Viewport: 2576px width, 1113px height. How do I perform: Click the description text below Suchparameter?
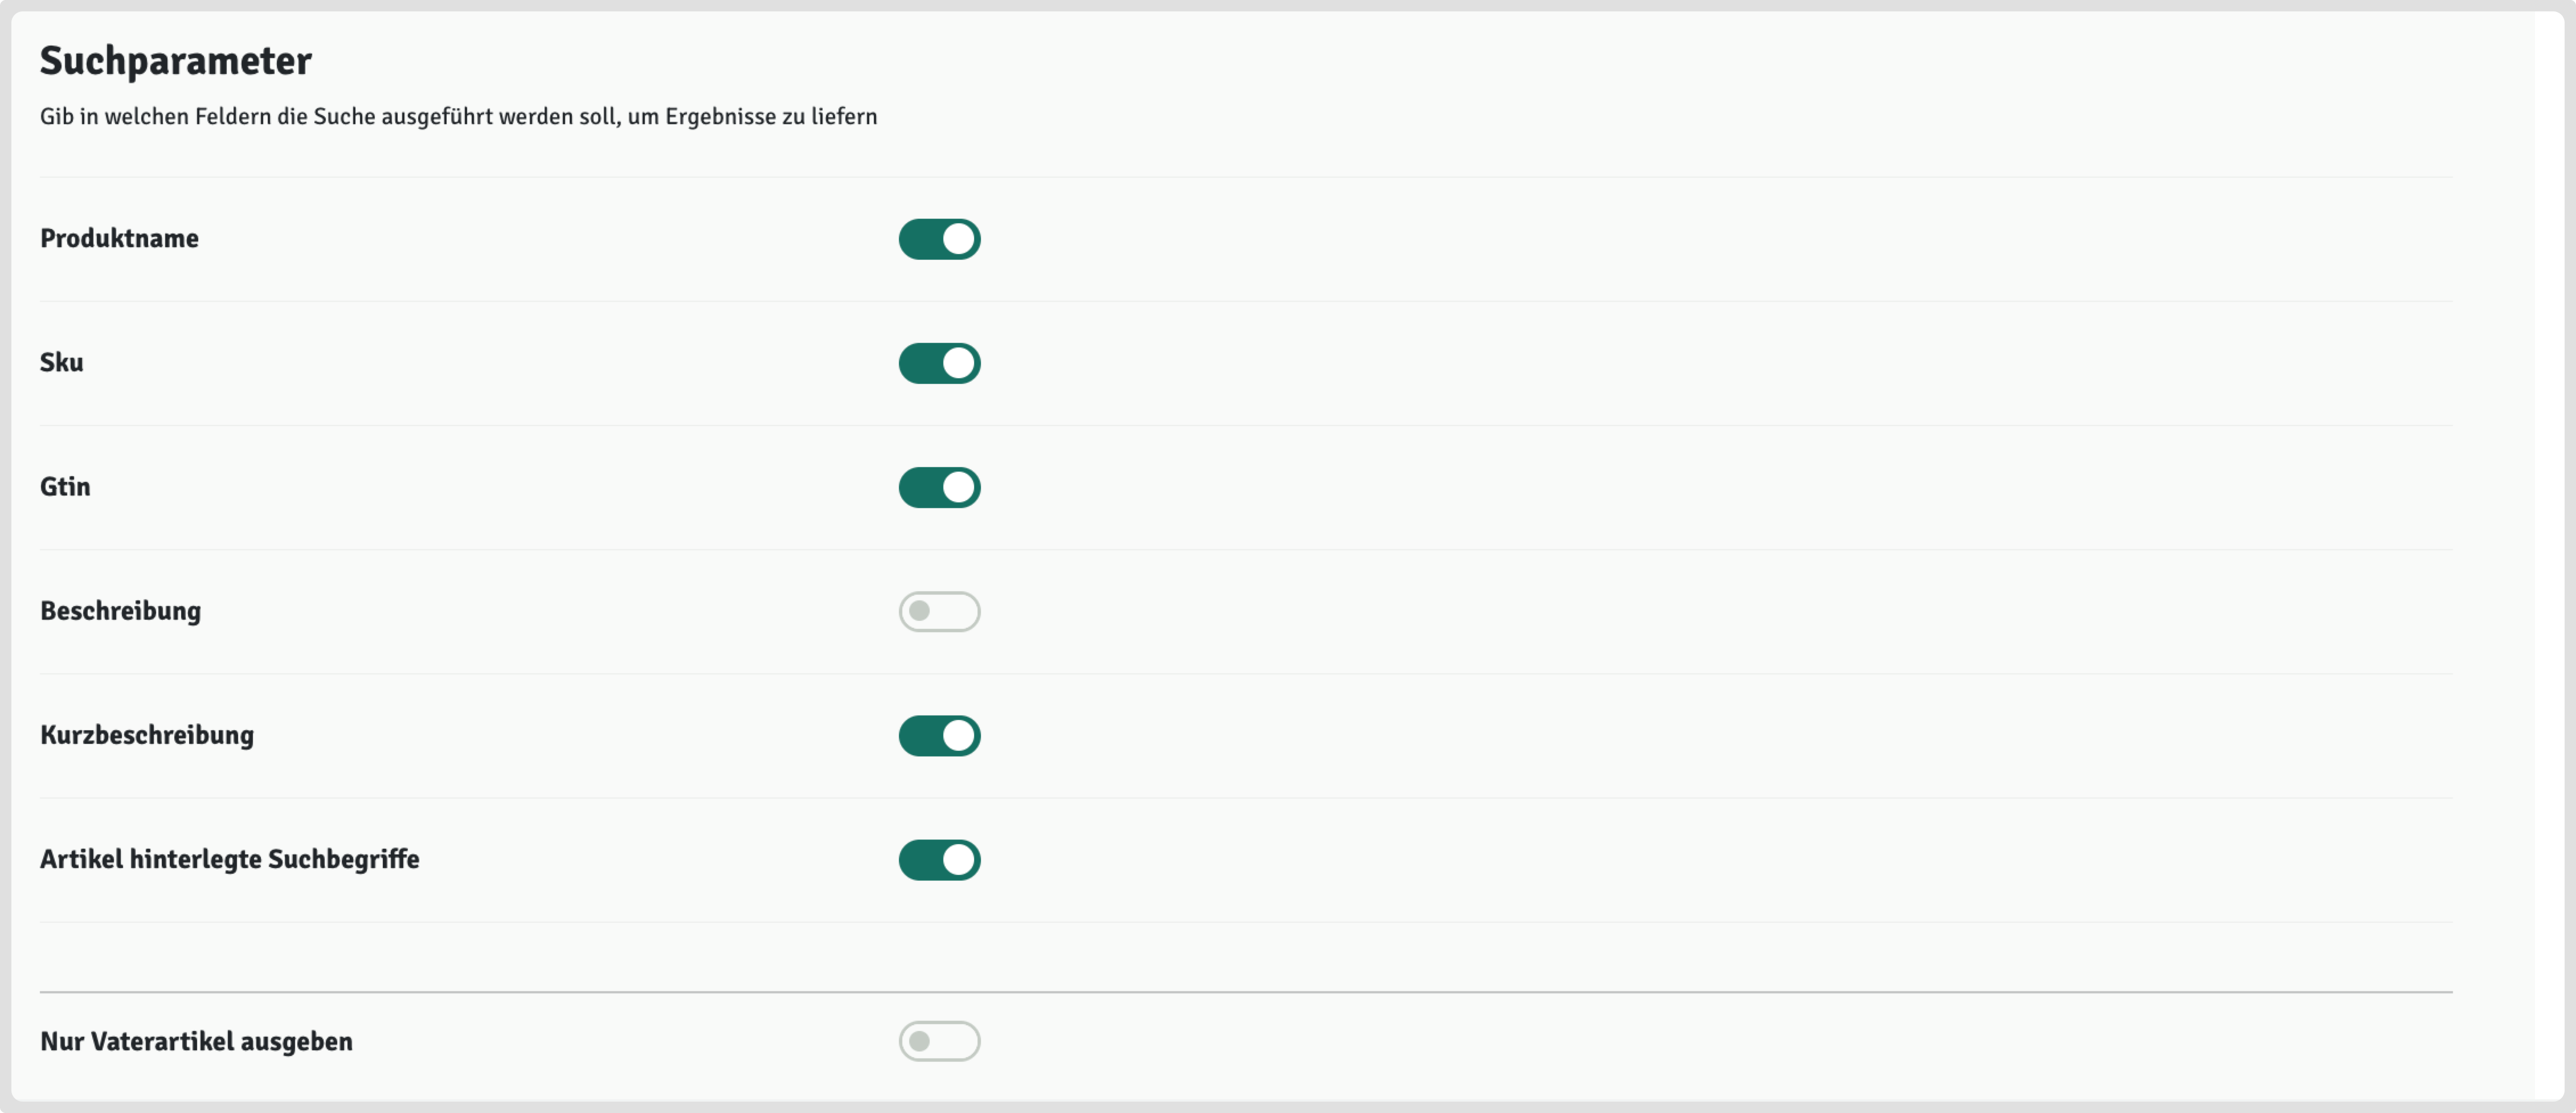click(x=458, y=117)
